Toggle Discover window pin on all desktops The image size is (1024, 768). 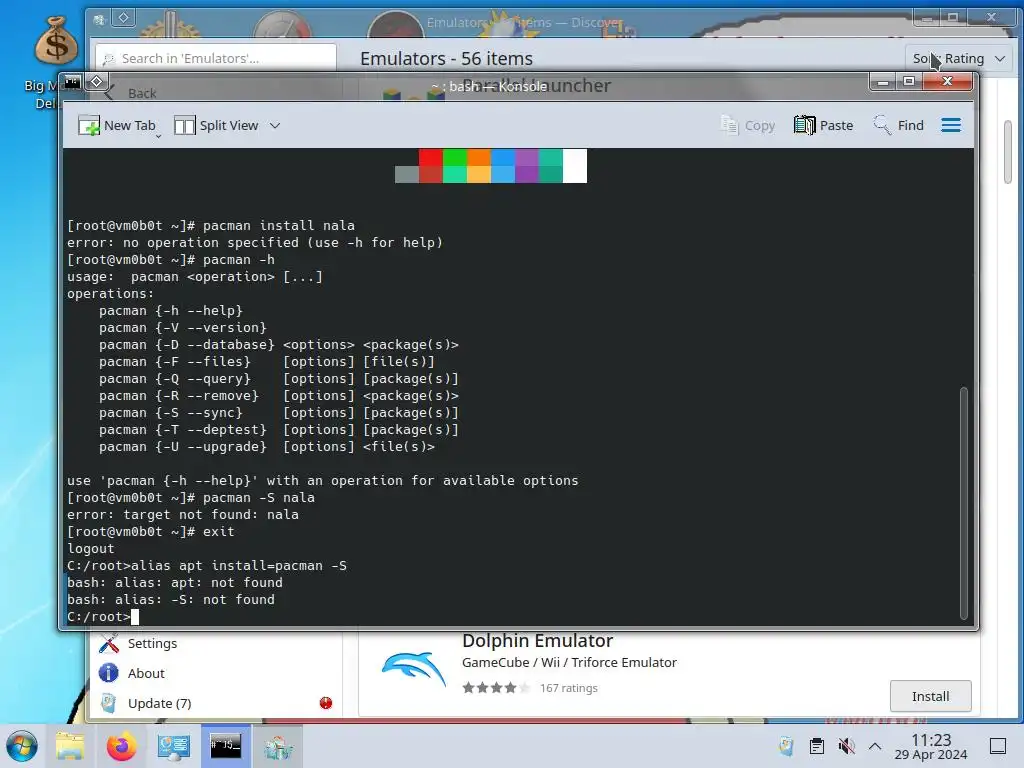tap(123, 18)
